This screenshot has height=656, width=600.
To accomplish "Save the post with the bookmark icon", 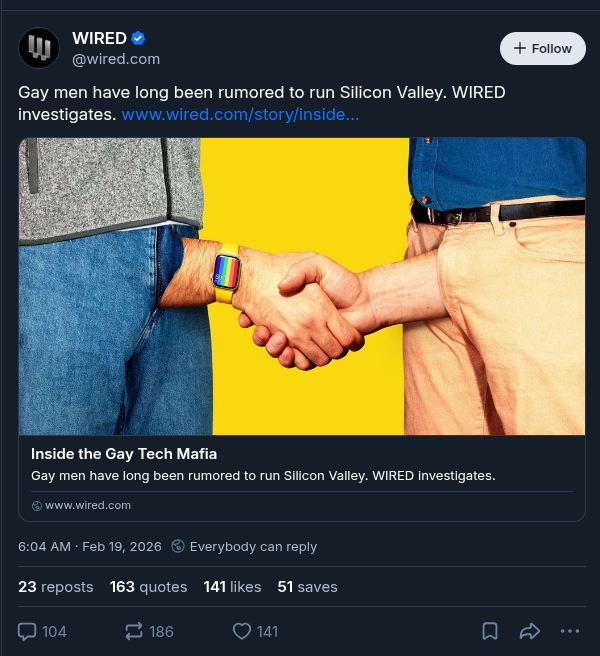I will [x=490, y=631].
